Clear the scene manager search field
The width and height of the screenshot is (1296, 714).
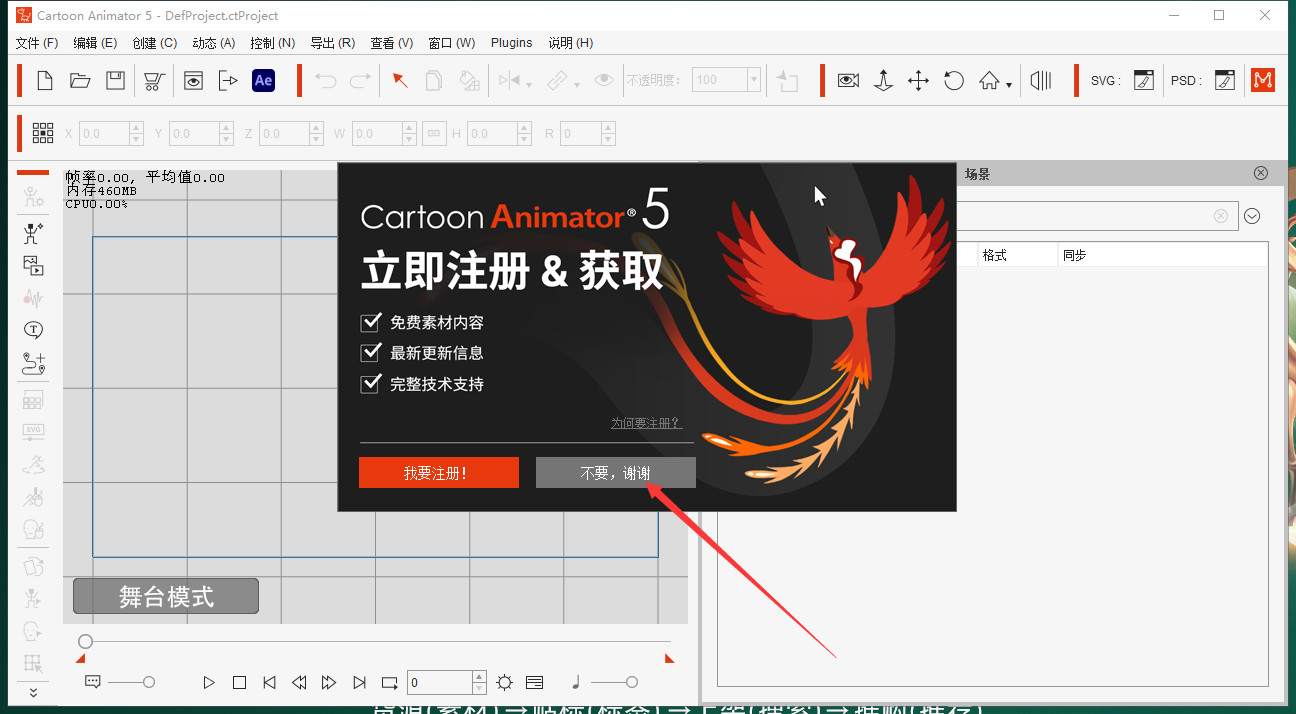tap(1220, 216)
